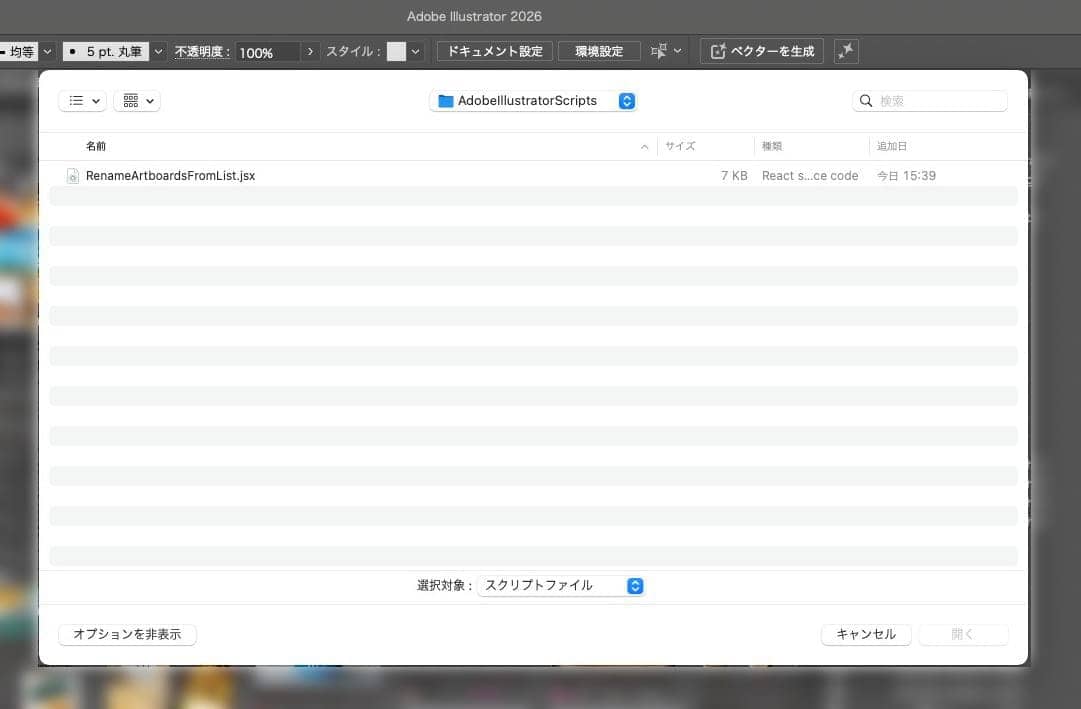Image resolution: width=1081 pixels, height=709 pixels.
Task: Click the スタイル graphic style swatch
Action: tap(396, 52)
